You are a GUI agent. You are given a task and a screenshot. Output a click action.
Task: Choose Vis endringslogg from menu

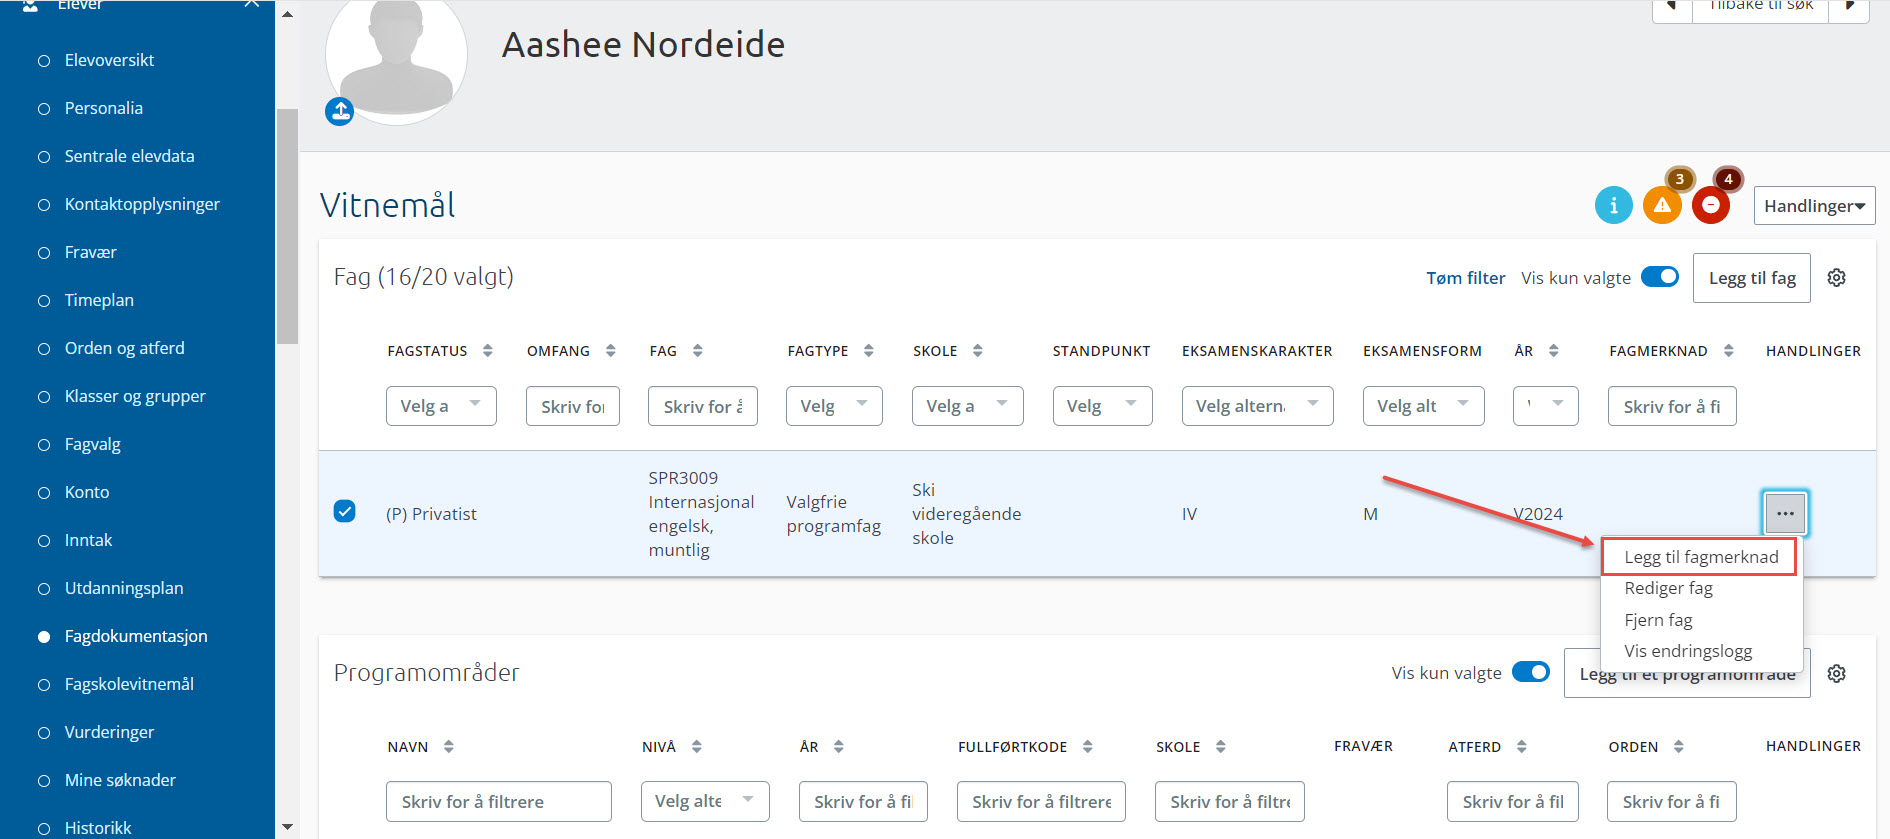coord(1688,651)
